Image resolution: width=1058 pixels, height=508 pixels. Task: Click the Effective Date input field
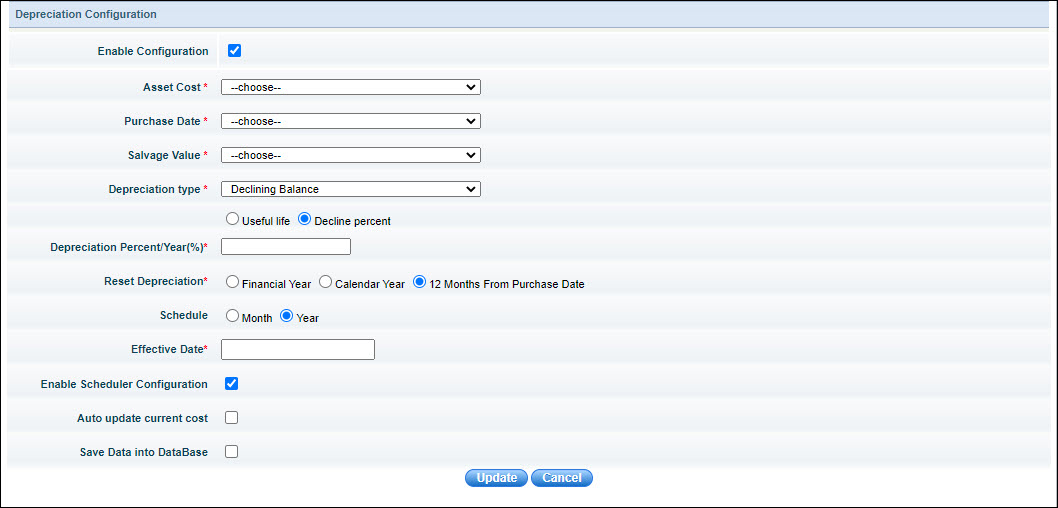coord(297,349)
